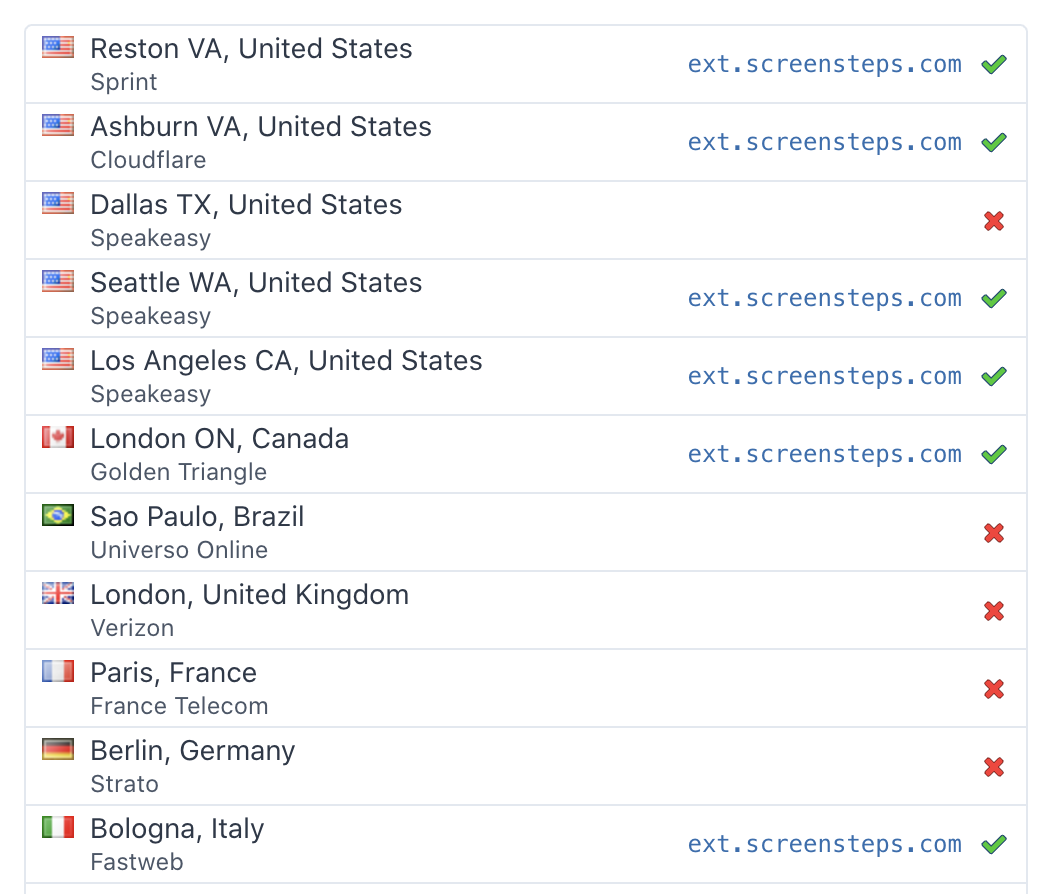
Task: Click the Brazil flag icon
Action: [x=58, y=515]
